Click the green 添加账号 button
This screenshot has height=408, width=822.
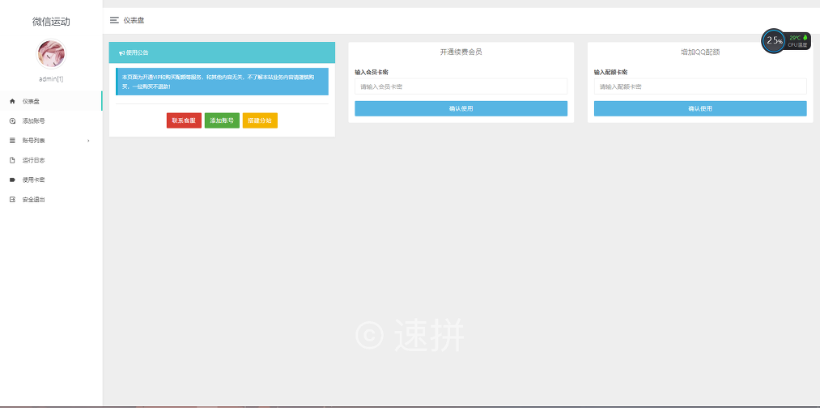coord(222,121)
